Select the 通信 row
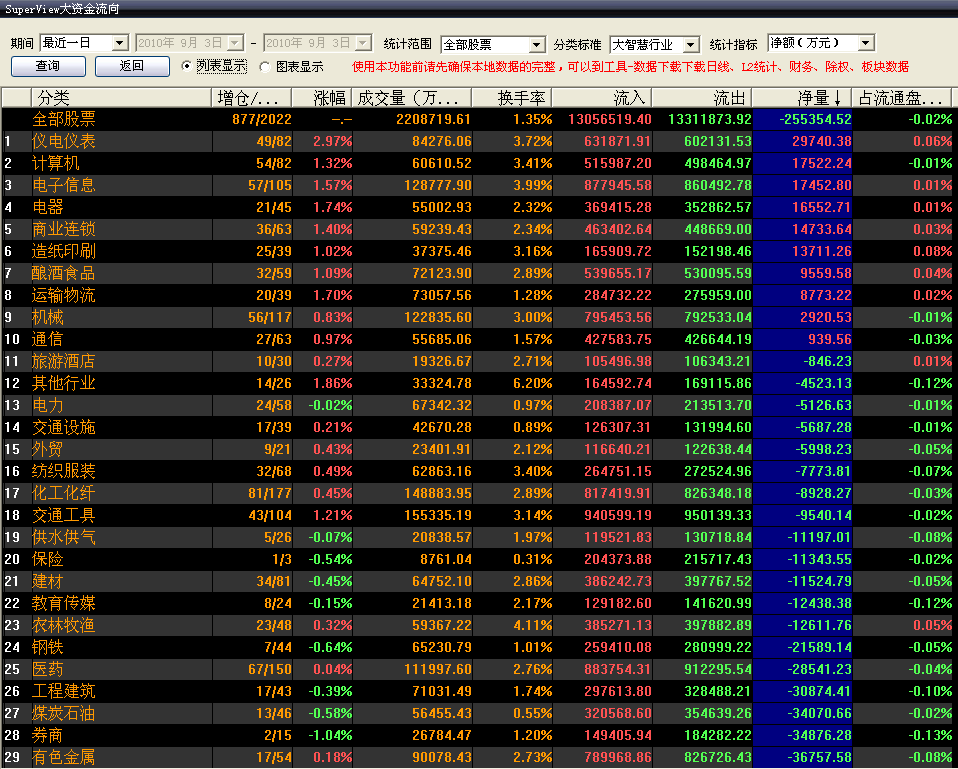This screenshot has width=958, height=769. coord(478,340)
